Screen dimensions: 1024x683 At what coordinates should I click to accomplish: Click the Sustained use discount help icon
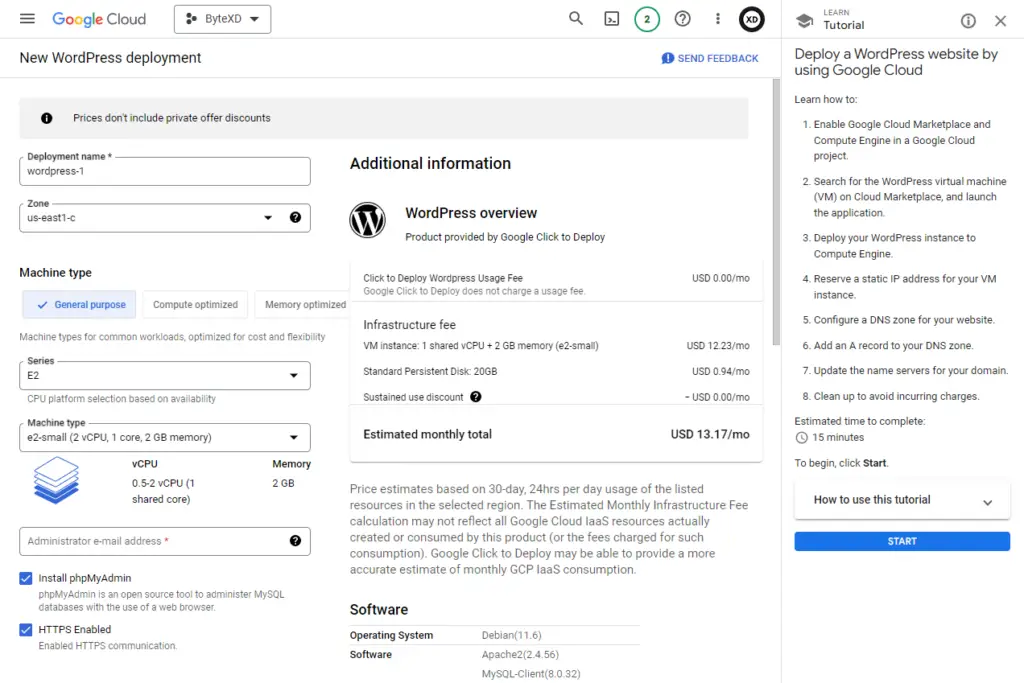tap(475, 396)
